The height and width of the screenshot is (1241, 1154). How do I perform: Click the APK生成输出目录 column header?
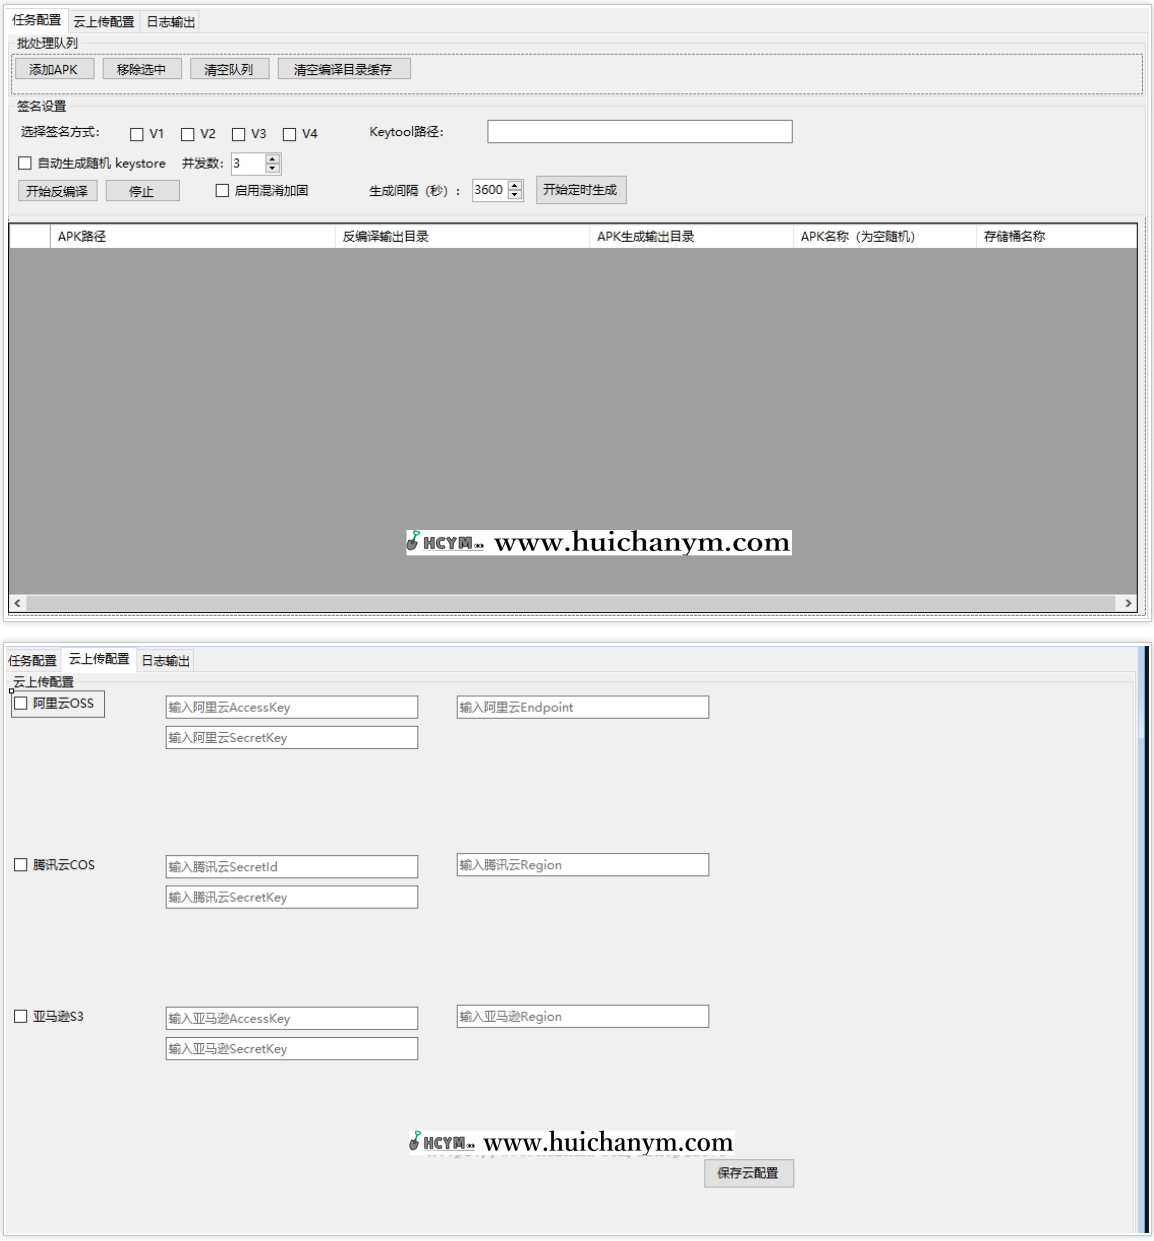tap(691, 236)
